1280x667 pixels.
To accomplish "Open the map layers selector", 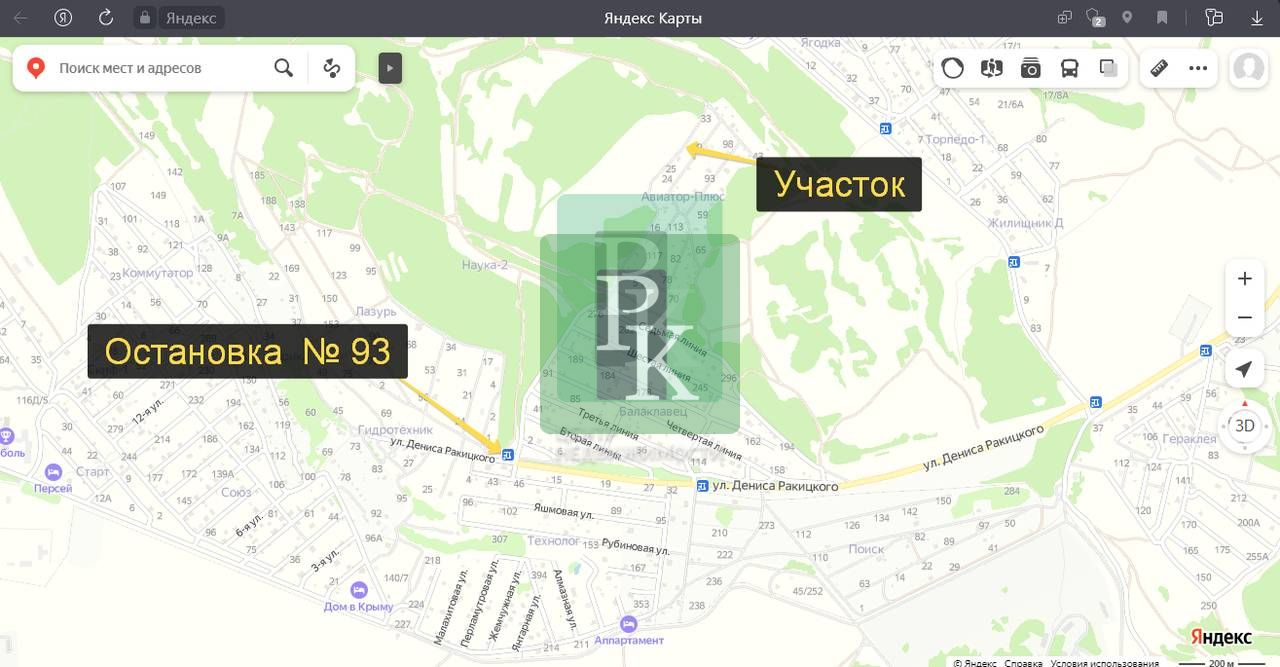I will 1108,68.
